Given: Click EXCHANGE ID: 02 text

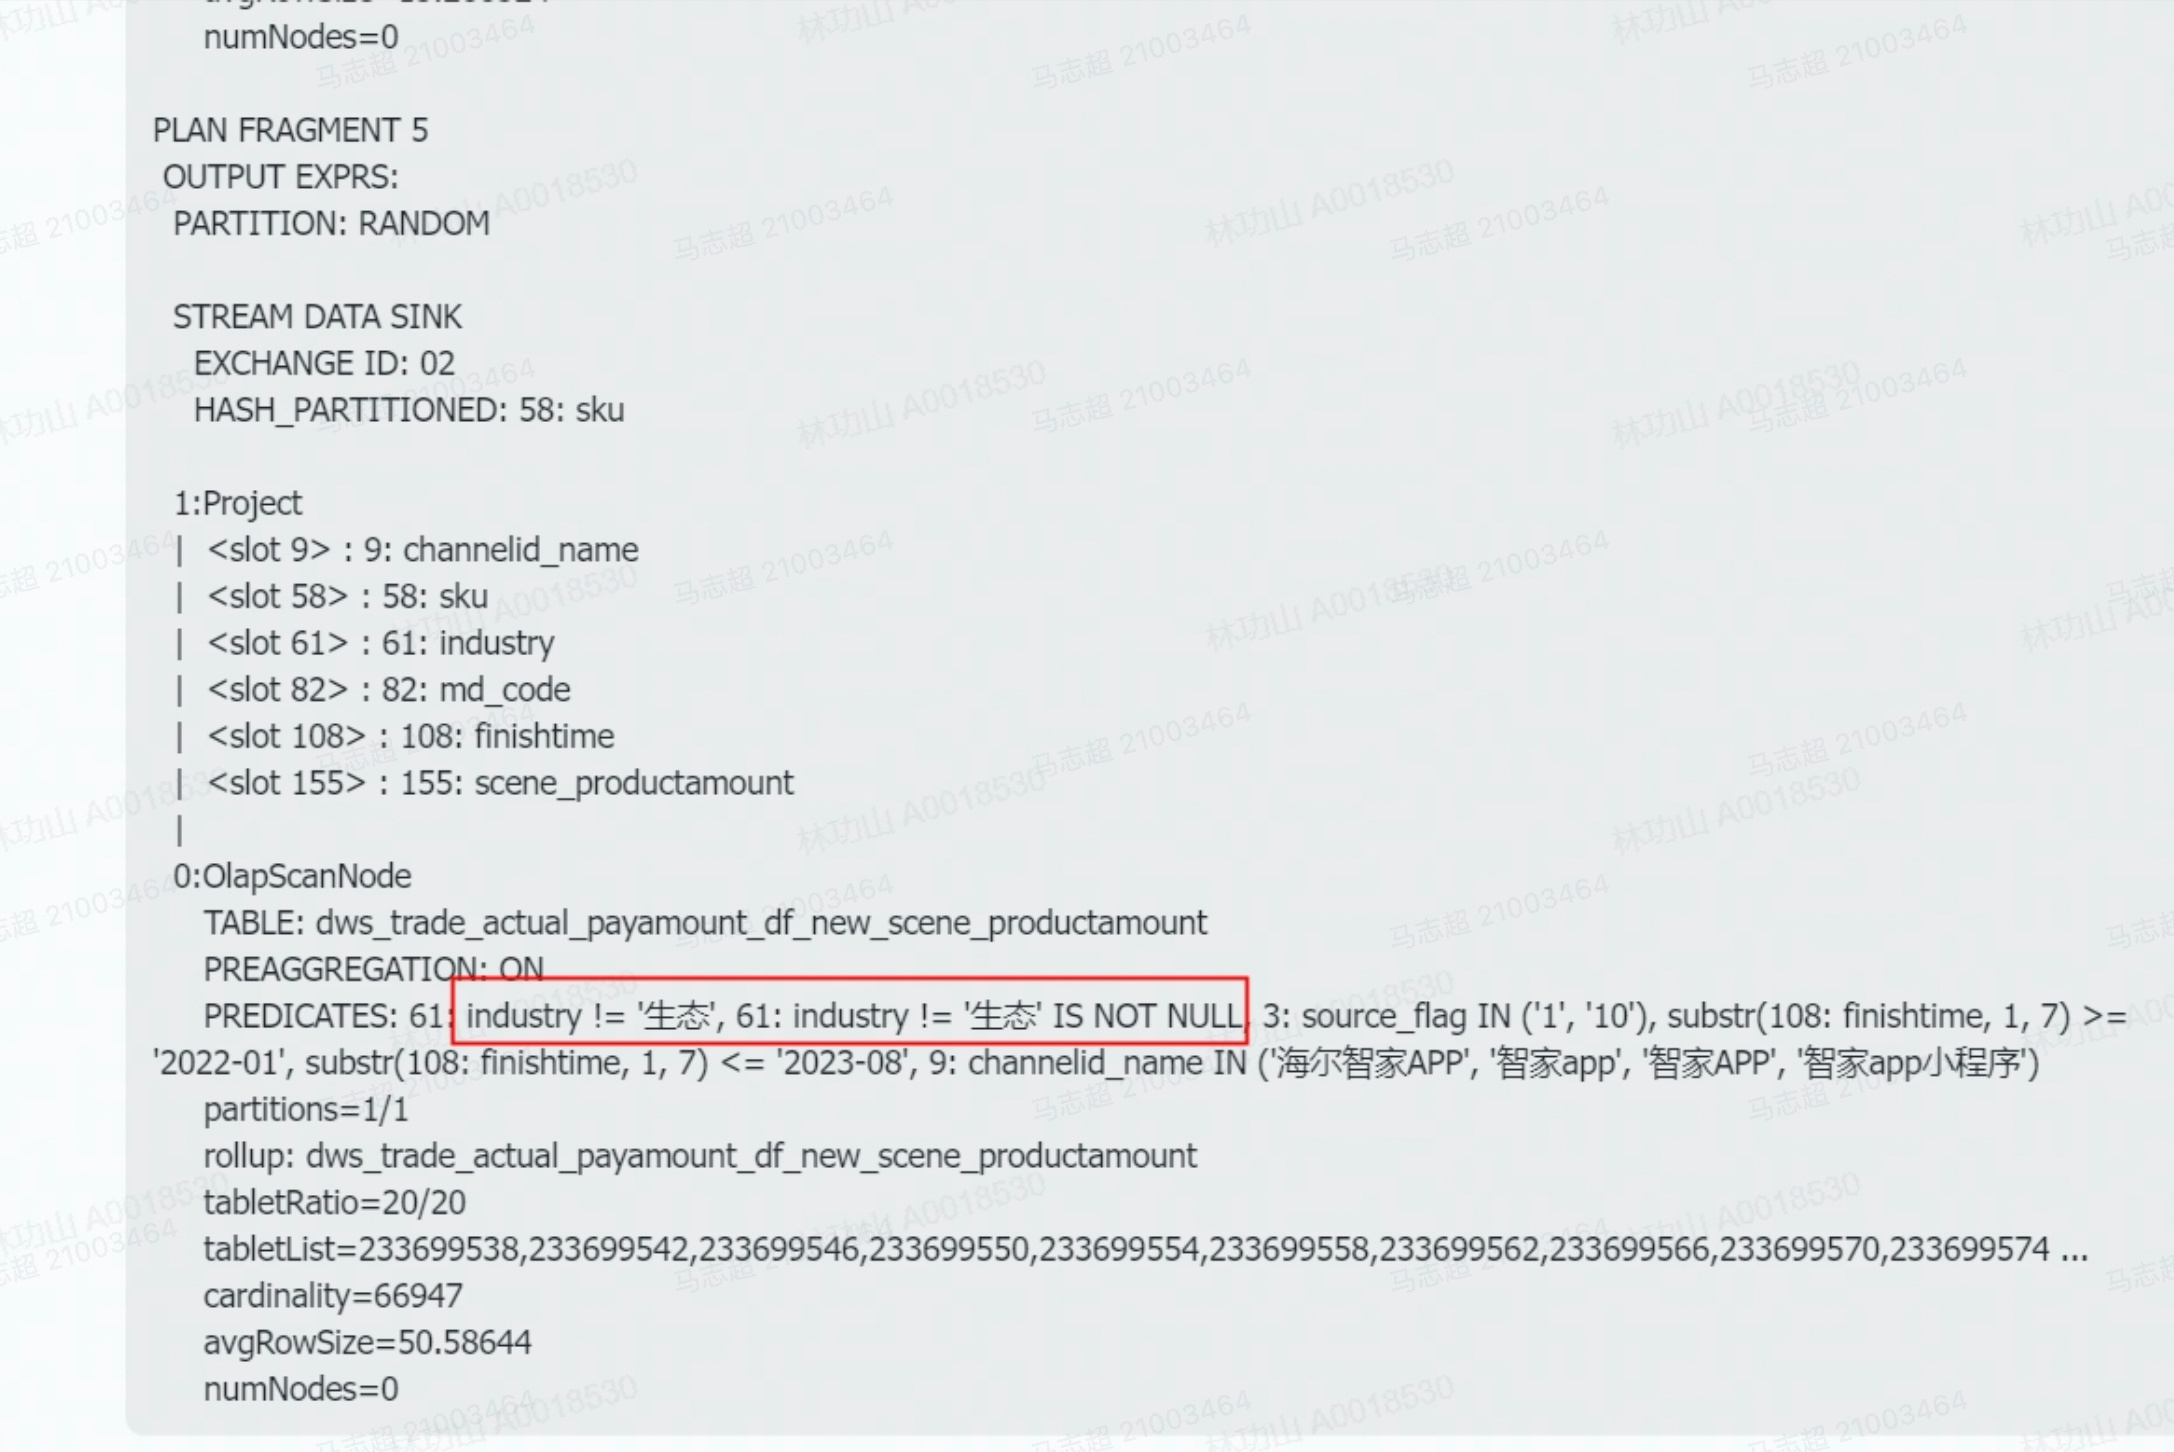Looking at the screenshot, I should (x=324, y=363).
